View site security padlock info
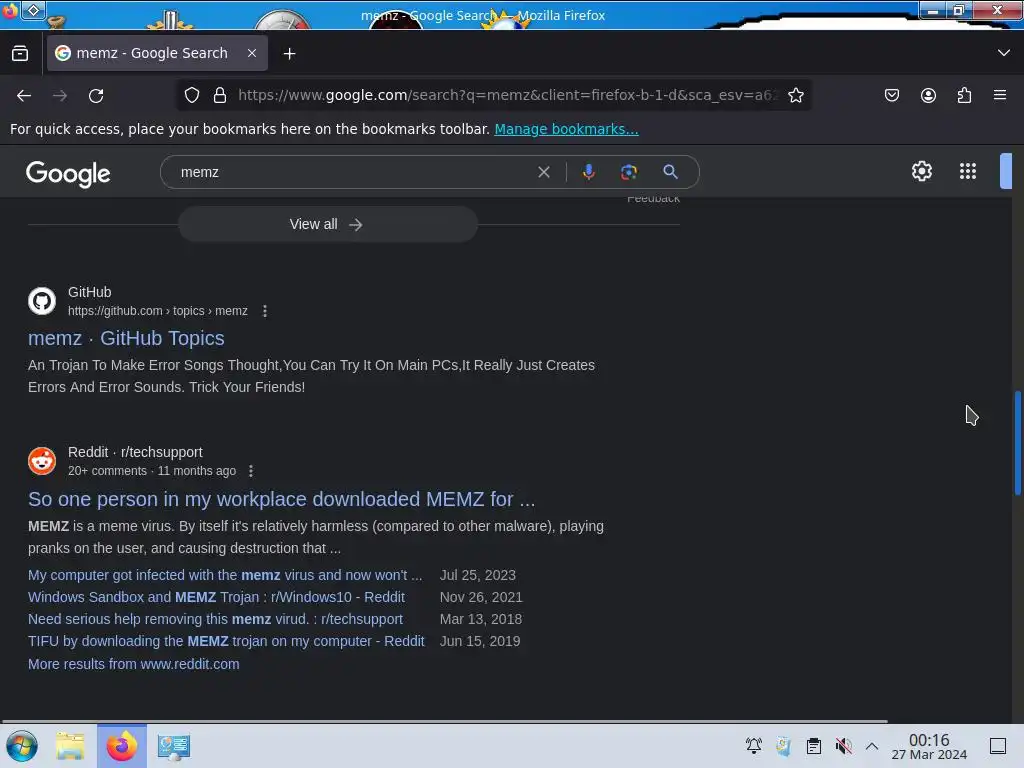Viewport: 1024px width, 768px height. click(x=220, y=95)
